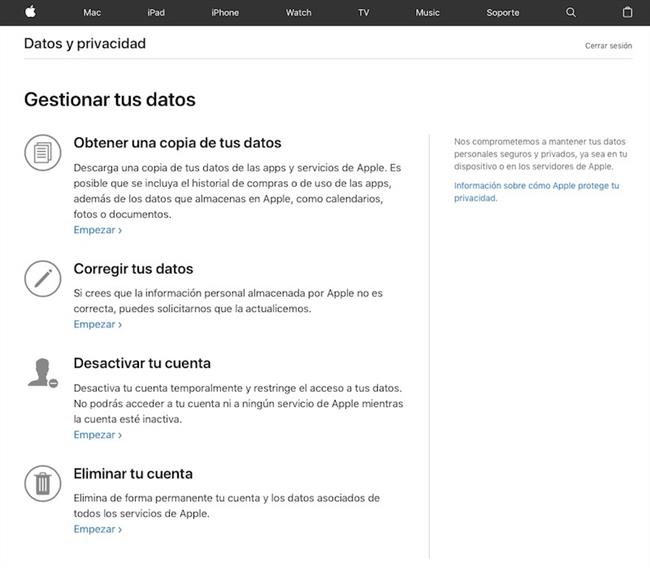Click the deactivate account person icon
Image resolution: width=650 pixels, height=568 pixels.
pyautogui.click(x=43, y=373)
